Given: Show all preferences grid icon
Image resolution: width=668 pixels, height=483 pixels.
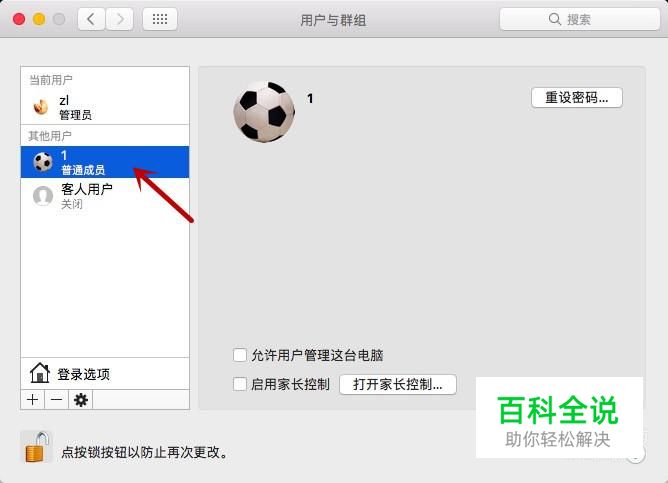Looking at the screenshot, I should click(160, 19).
